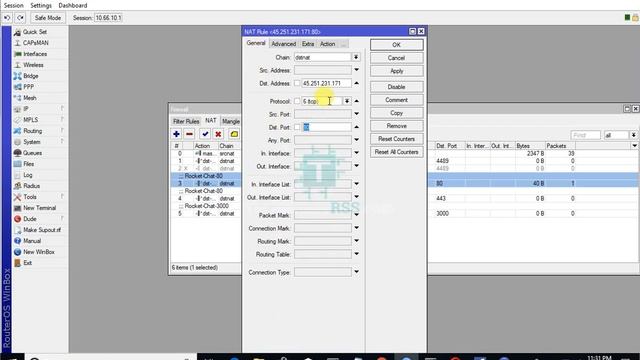Expand the In. Interface field

tap(356, 153)
